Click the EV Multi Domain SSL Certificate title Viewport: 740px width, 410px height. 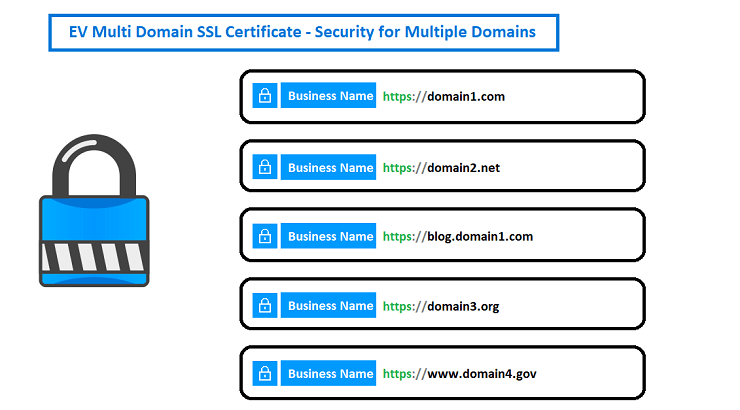click(x=302, y=32)
